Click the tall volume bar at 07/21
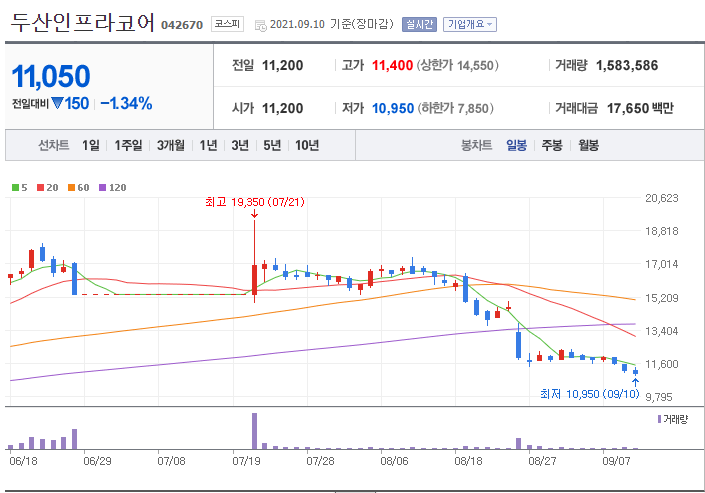705x493 pixels. pyautogui.click(x=254, y=431)
